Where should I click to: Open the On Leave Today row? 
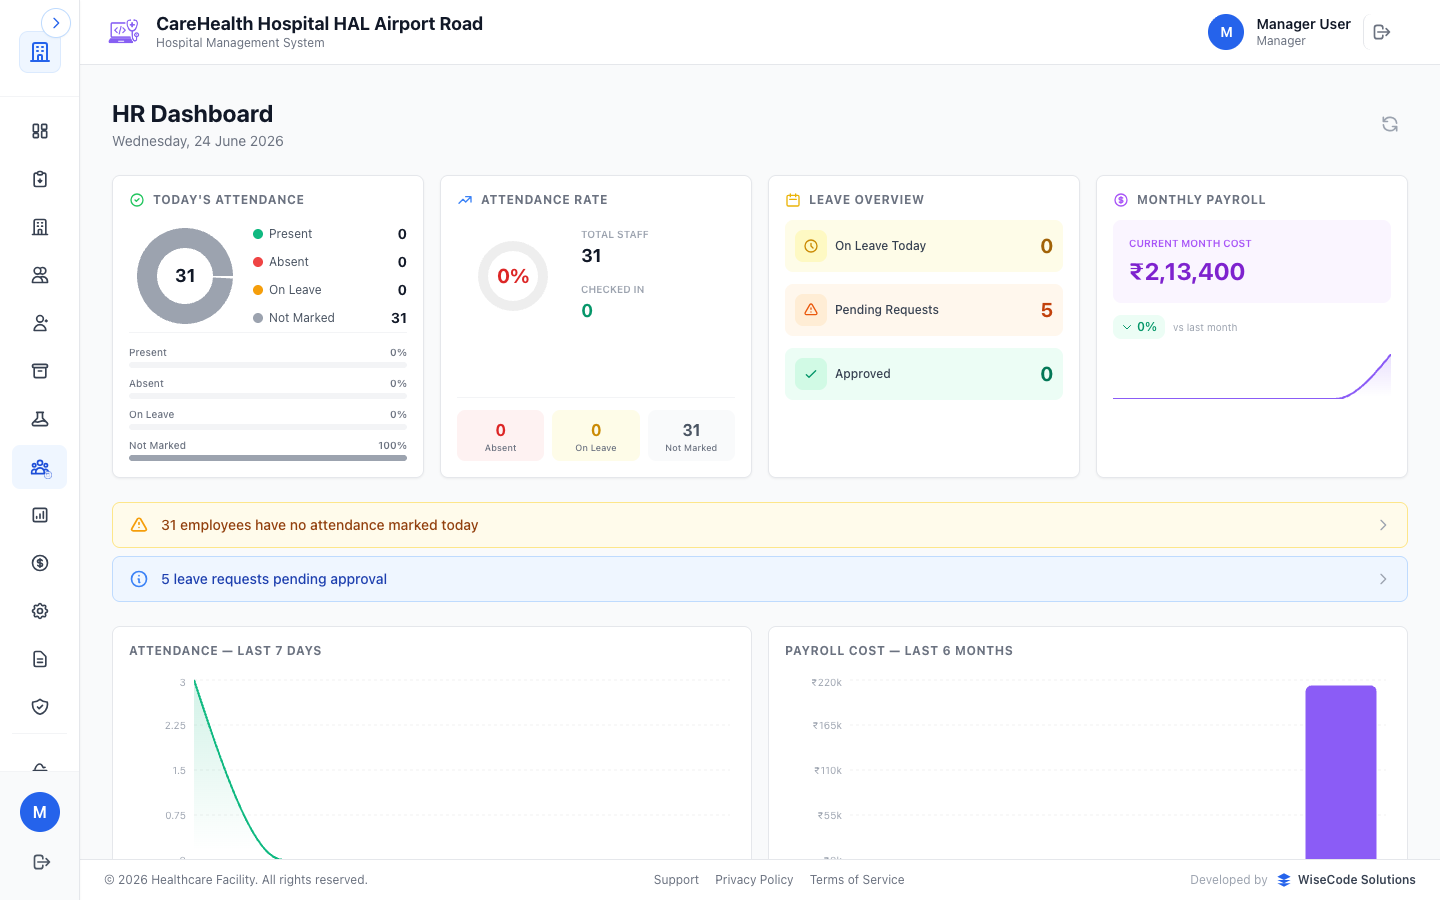pos(924,246)
